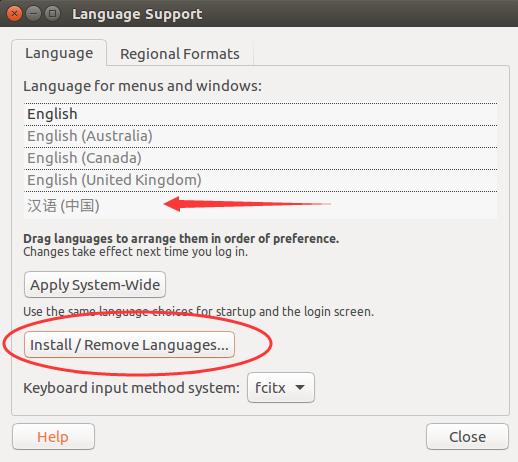
Task: Click the maximize window icon
Action: pos(52,14)
